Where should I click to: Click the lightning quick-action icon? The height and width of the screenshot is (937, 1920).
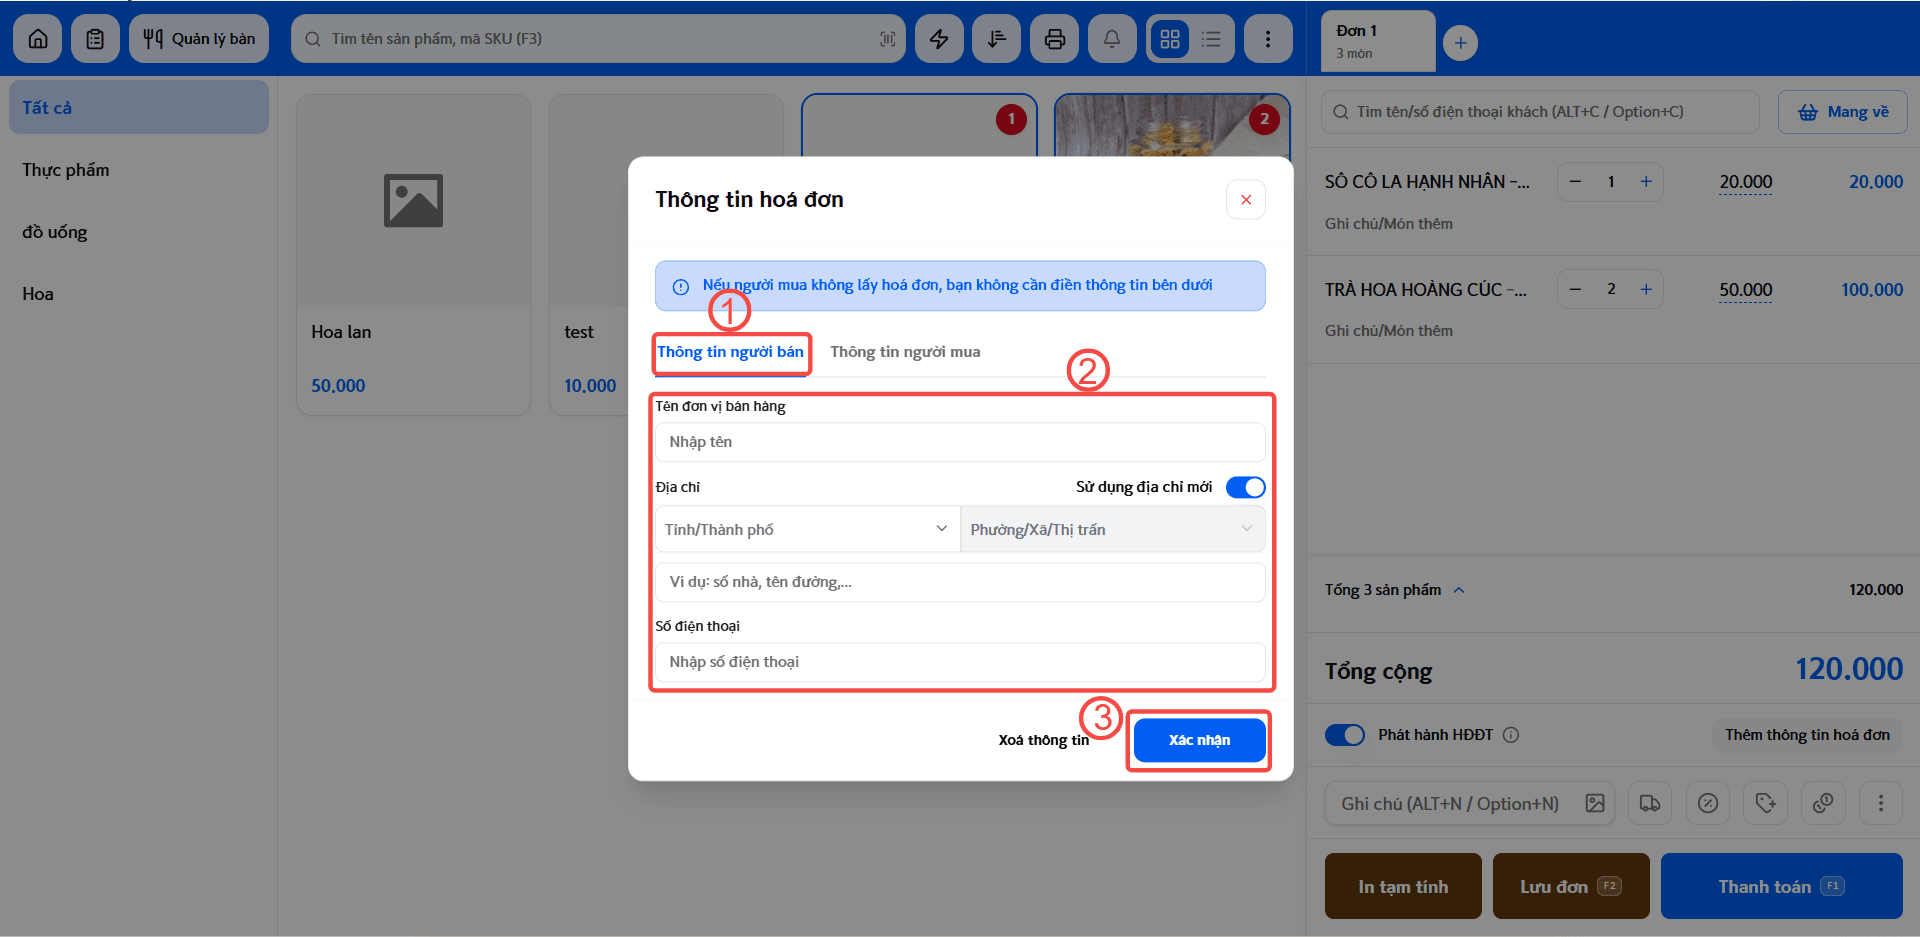pos(939,39)
